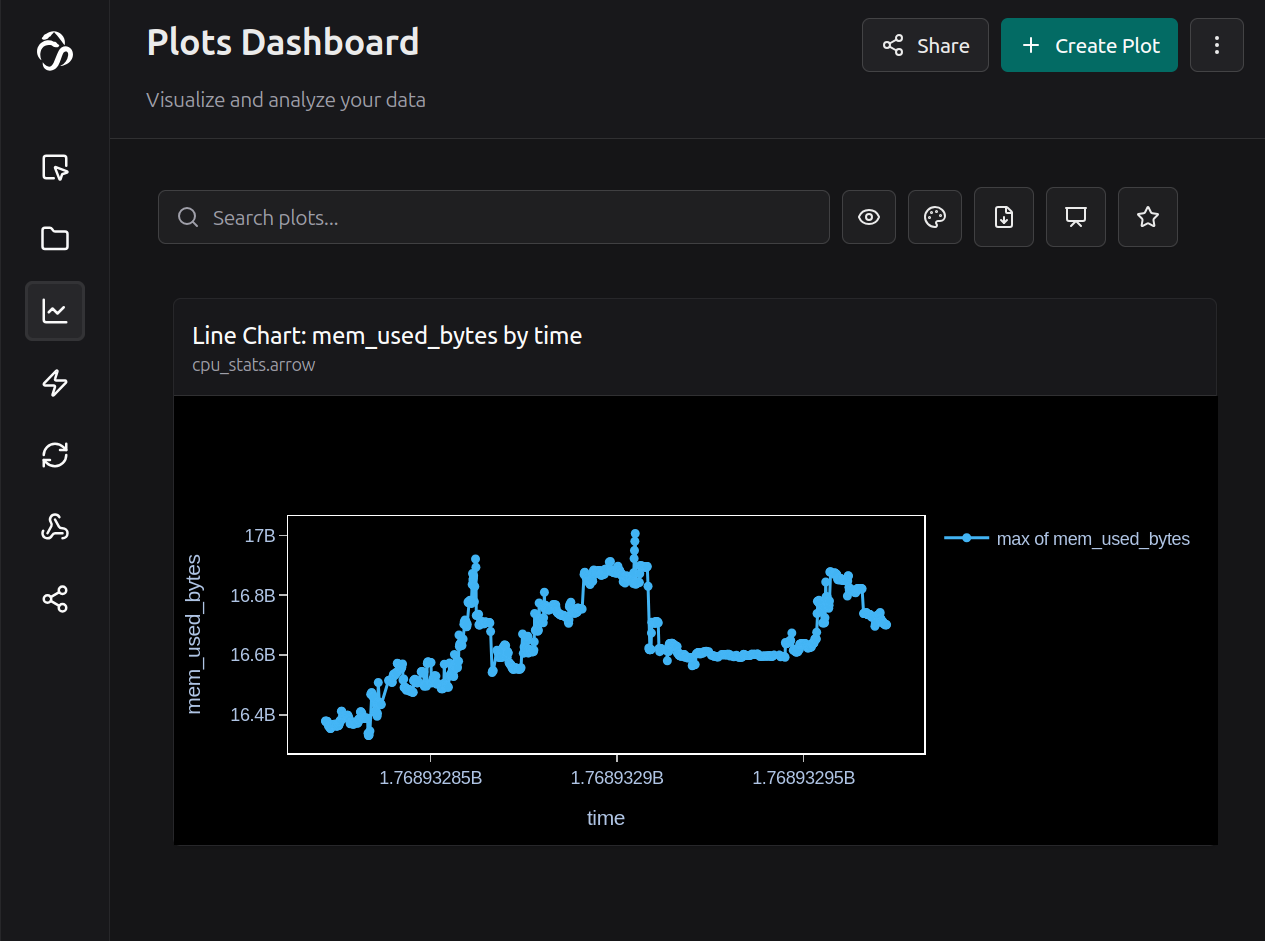Toggle plot visibility with eye icon
Image resolution: width=1265 pixels, height=941 pixels.
coord(869,217)
